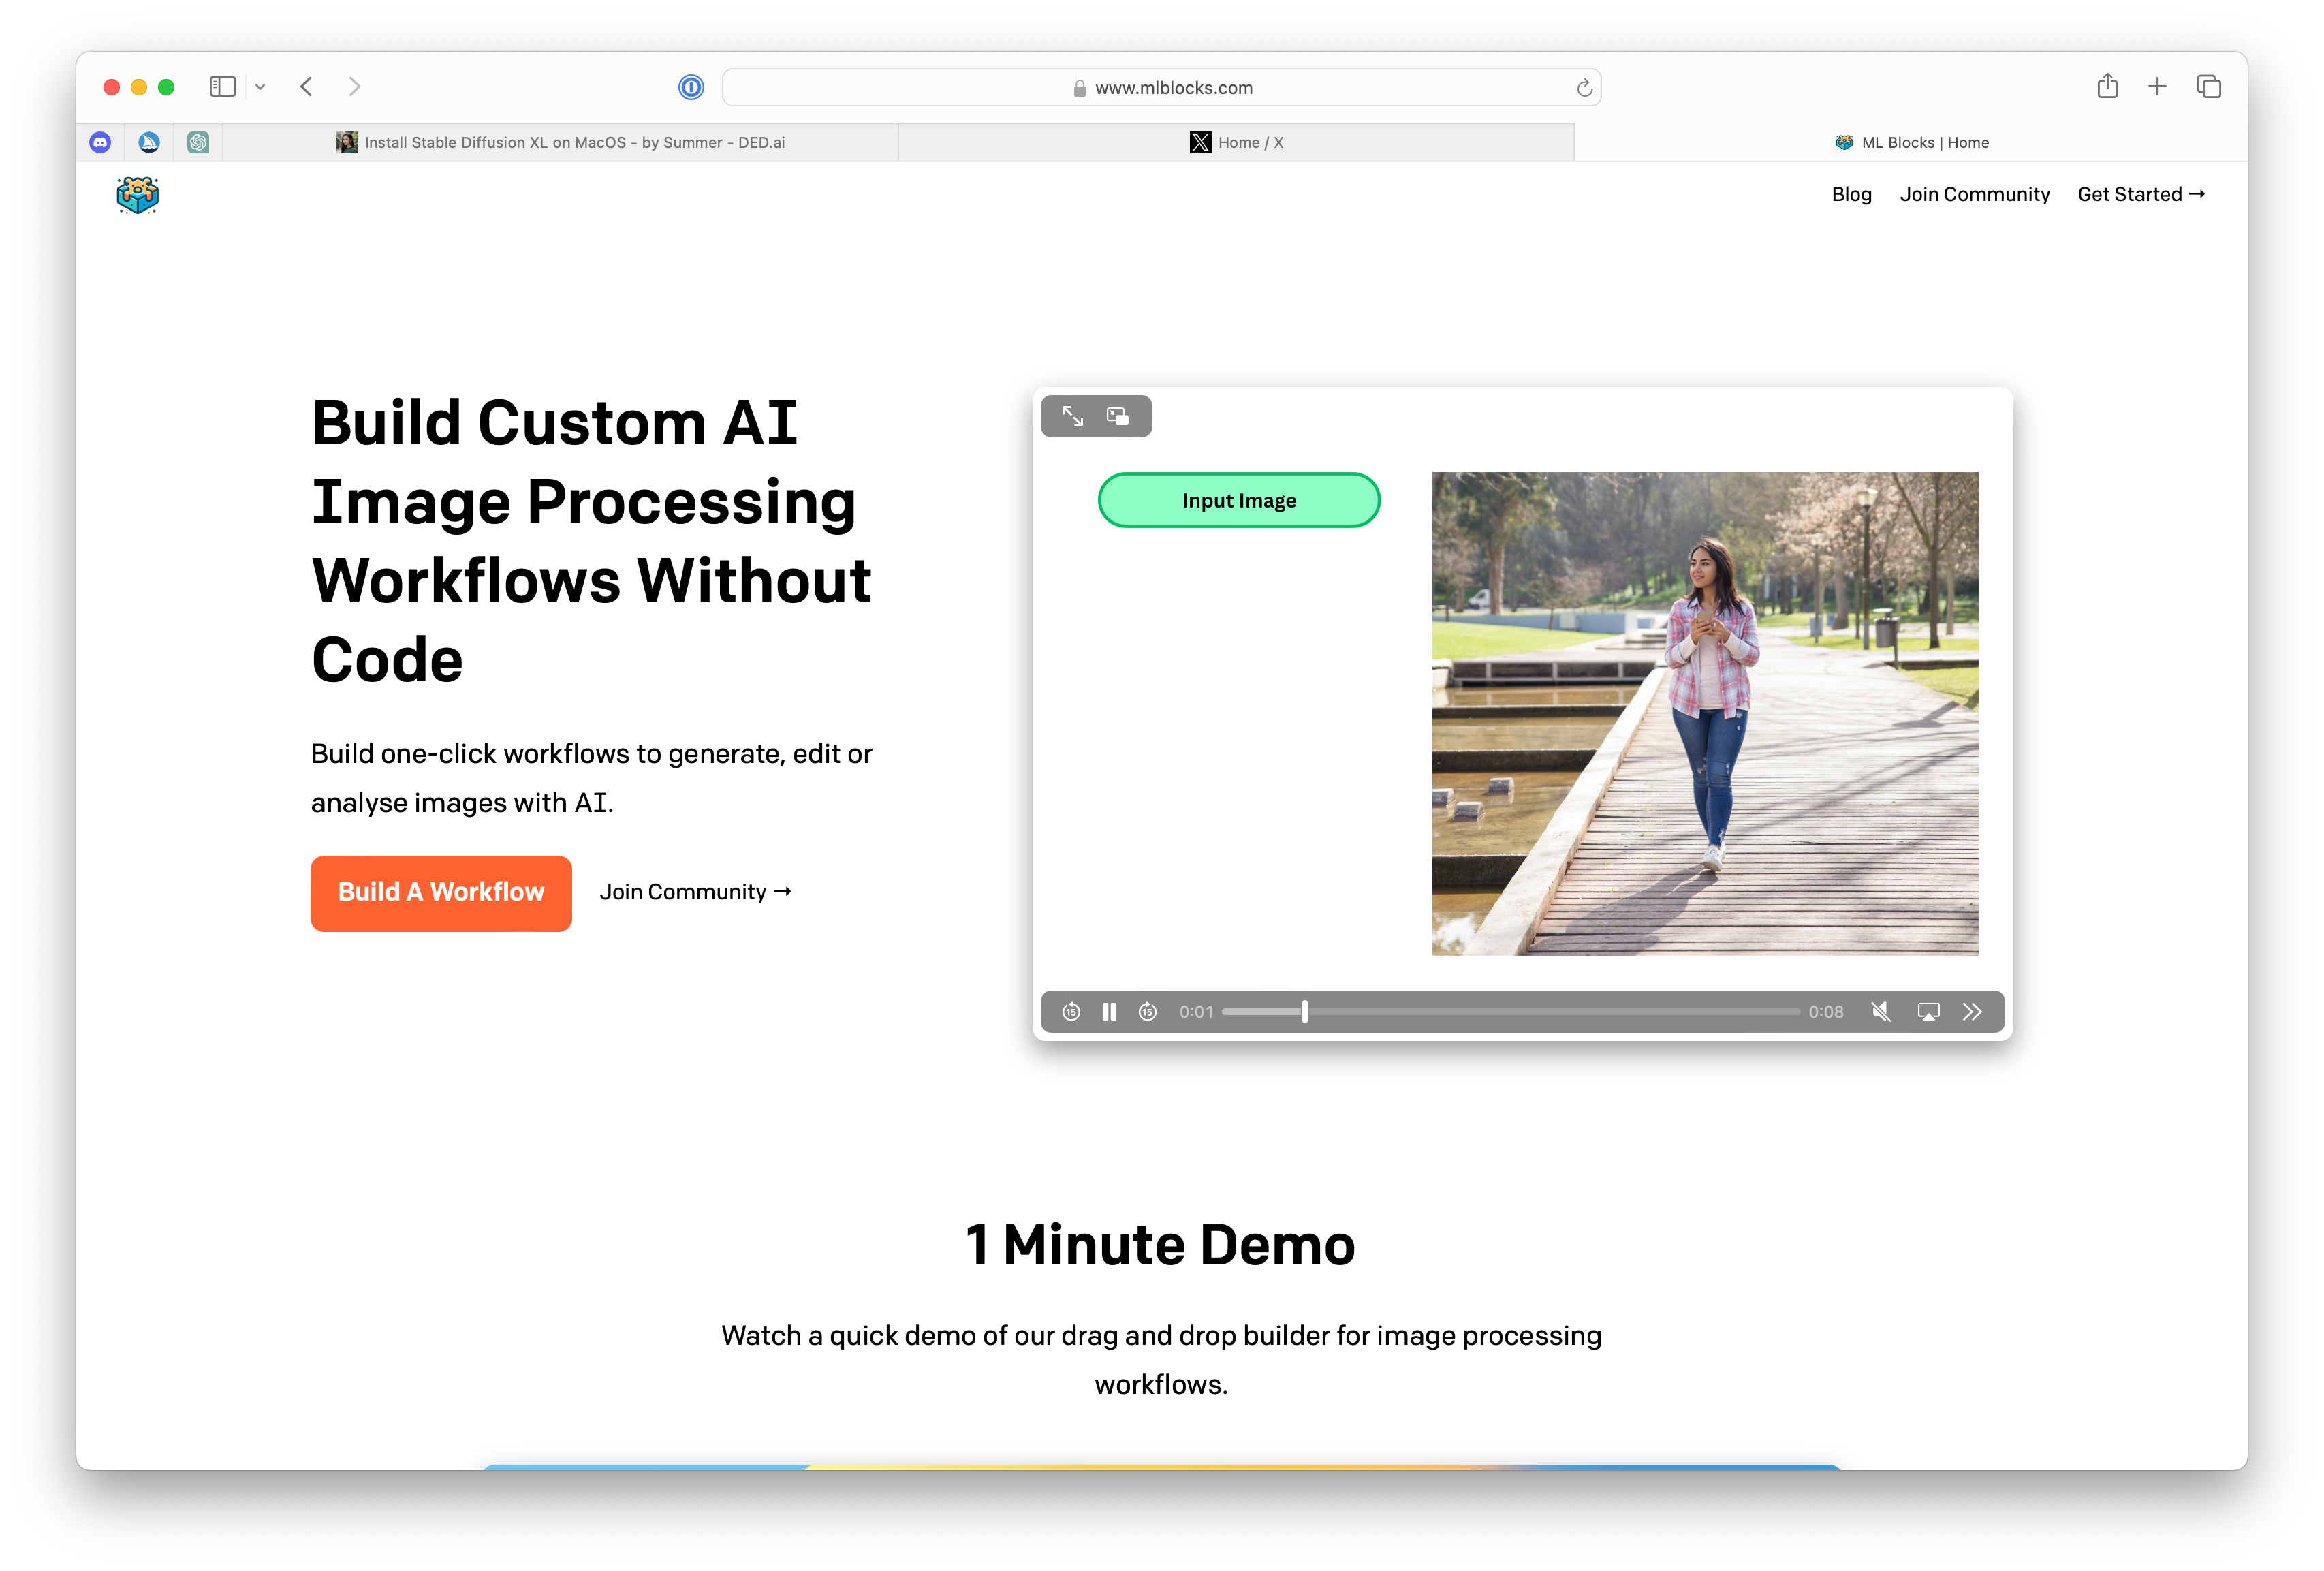Skip the video back 15 seconds
2324x1571 pixels.
pos(1070,1011)
